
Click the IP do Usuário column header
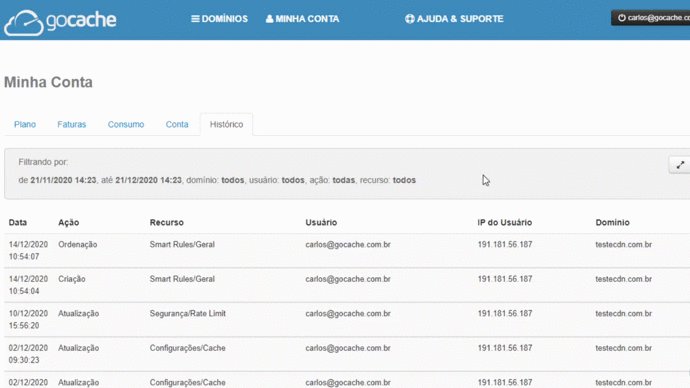505,223
